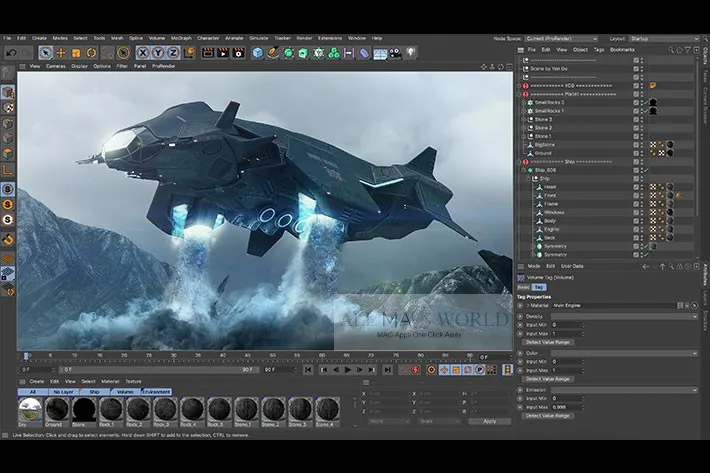The width and height of the screenshot is (710, 473).
Task: Activate the Rotate tool
Action: pyautogui.click(x=91, y=53)
